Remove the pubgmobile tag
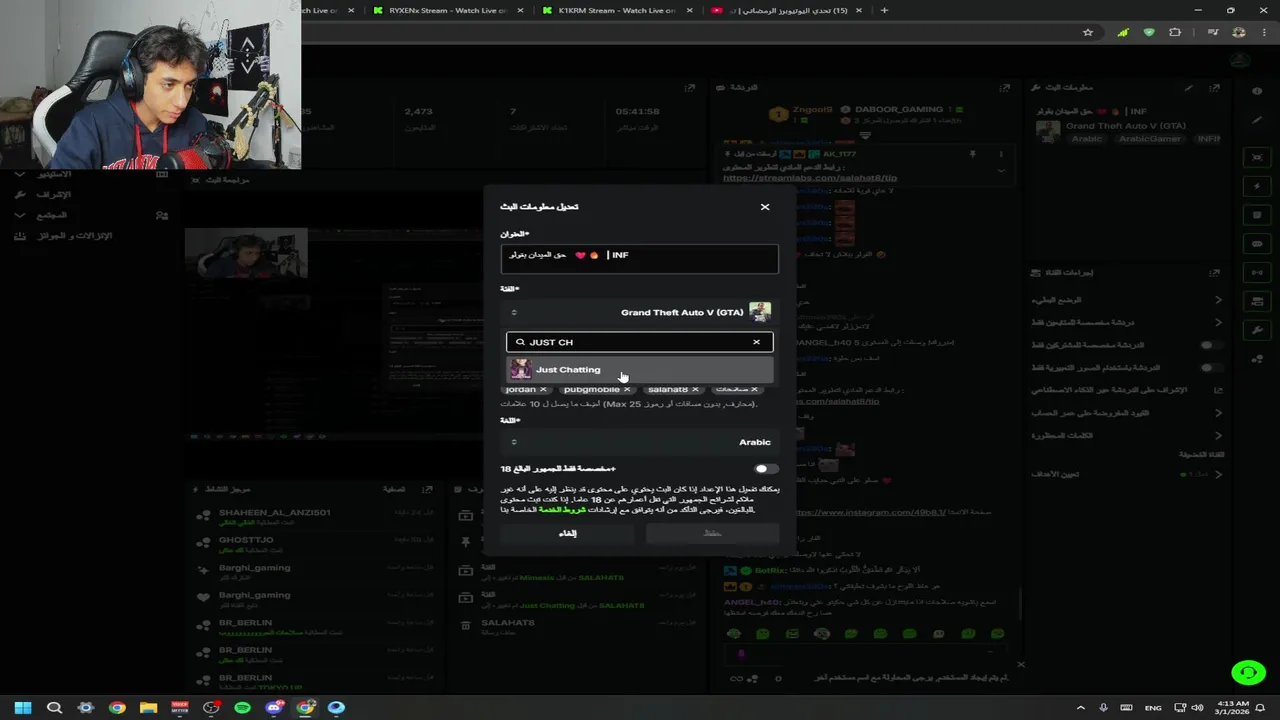 click(x=627, y=389)
